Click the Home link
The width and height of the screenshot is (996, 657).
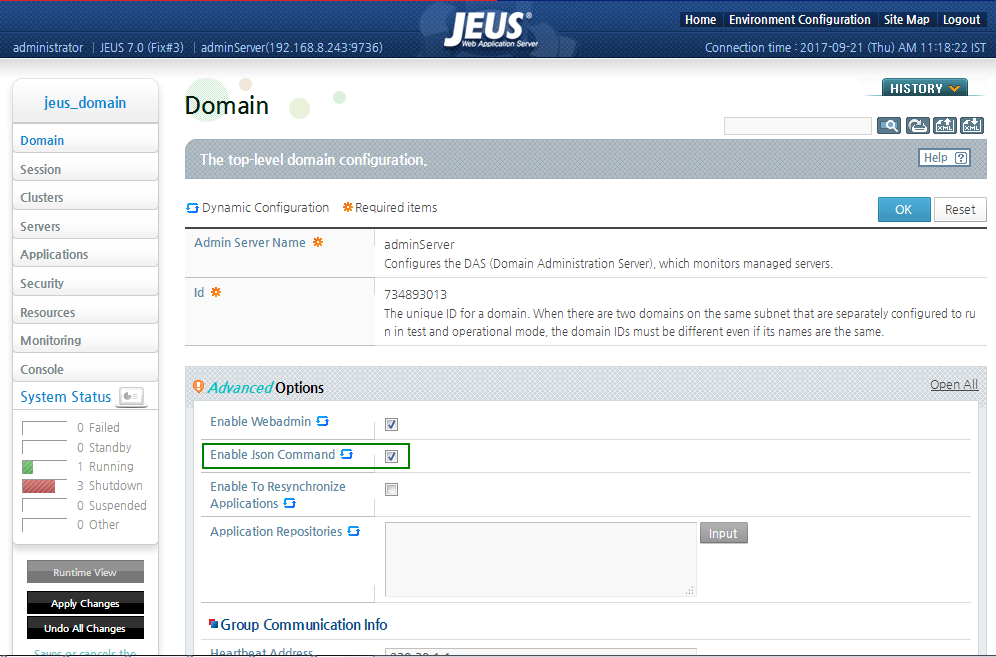coord(700,20)
